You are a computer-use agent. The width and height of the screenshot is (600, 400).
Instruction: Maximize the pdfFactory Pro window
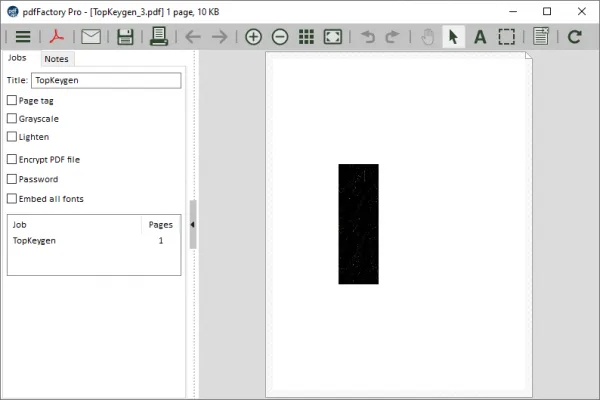point(547,11)
